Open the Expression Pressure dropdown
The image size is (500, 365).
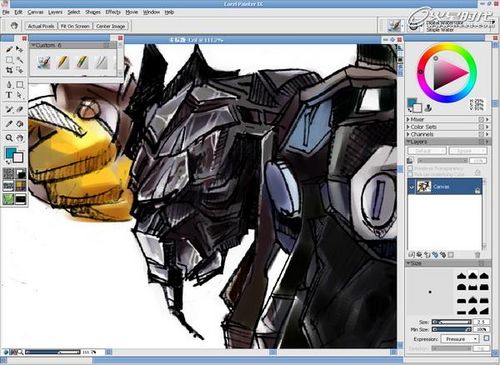click(x=460, y=339)
